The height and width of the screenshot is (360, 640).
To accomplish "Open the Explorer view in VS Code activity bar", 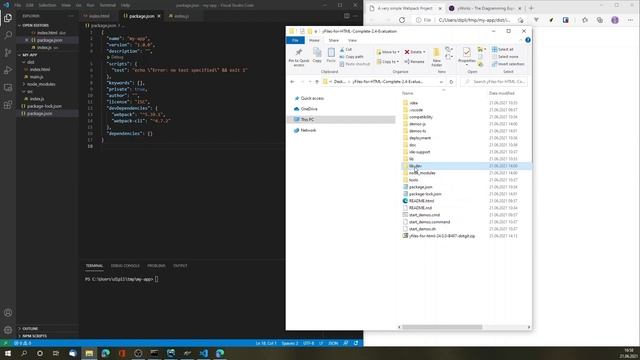I will [8, 18].
